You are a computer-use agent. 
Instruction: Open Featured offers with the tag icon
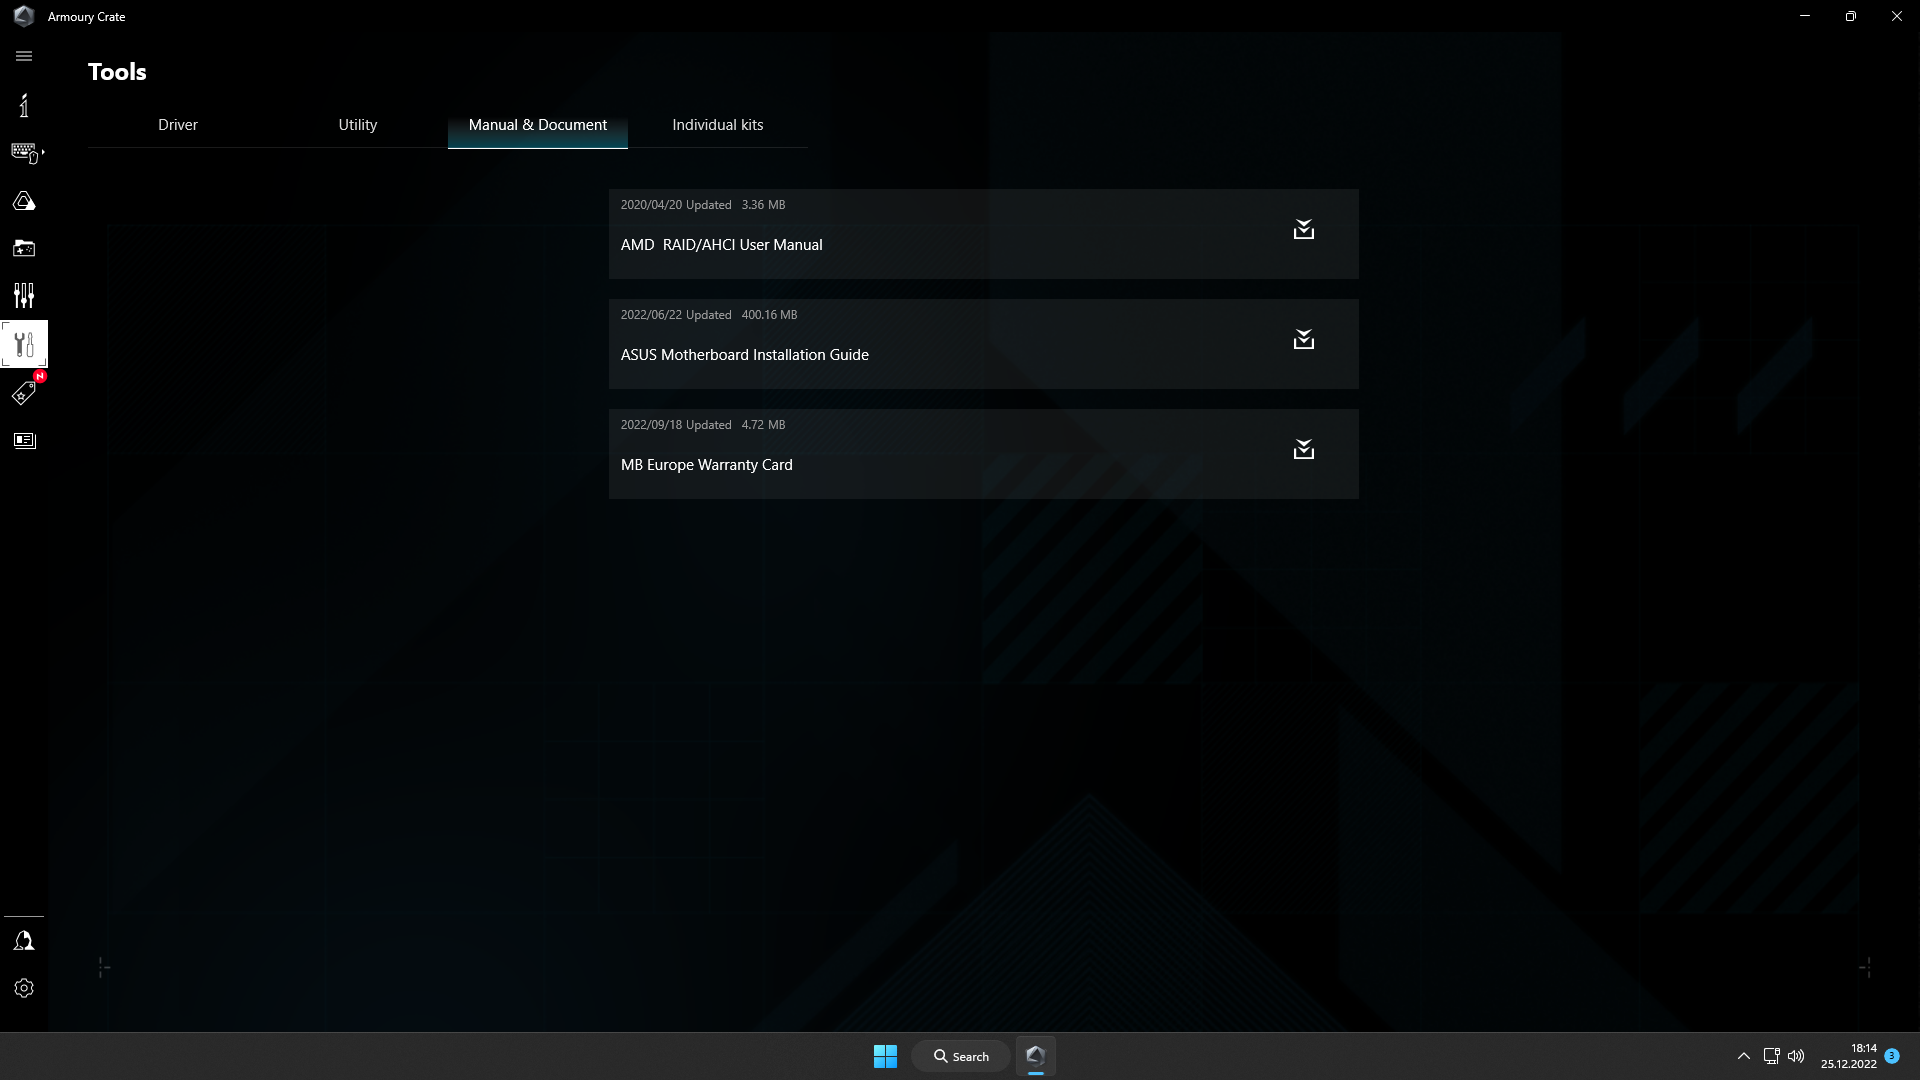tap(23, 393)
